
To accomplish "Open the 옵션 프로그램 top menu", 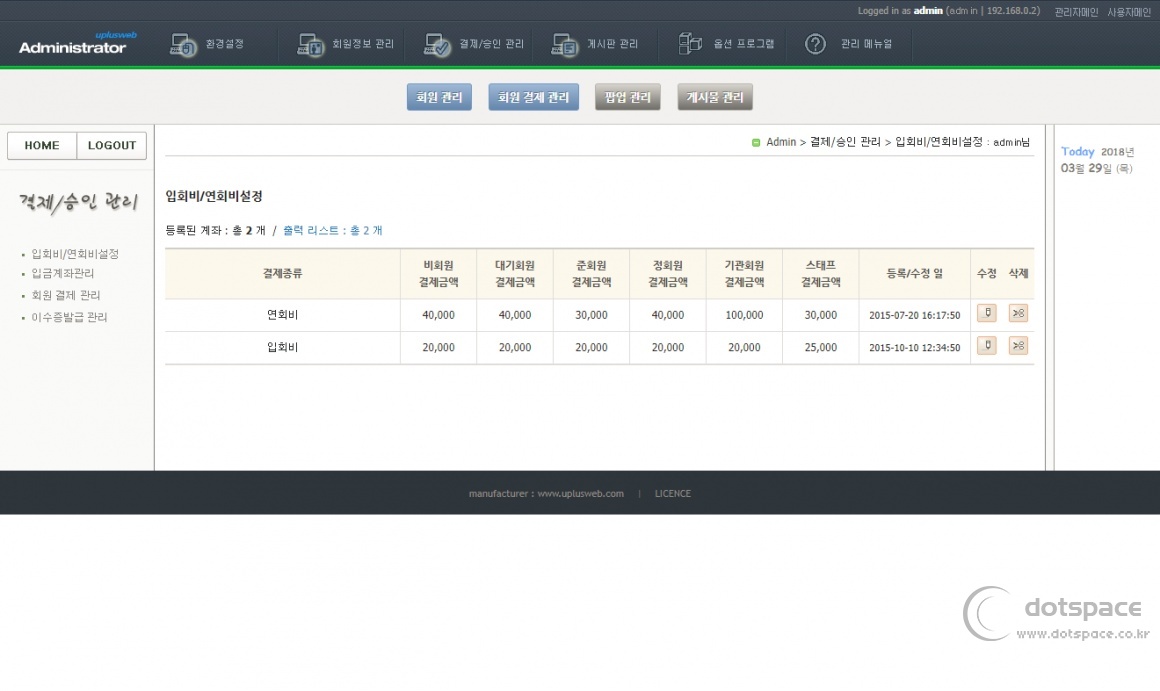I will [x=727, y=45].
